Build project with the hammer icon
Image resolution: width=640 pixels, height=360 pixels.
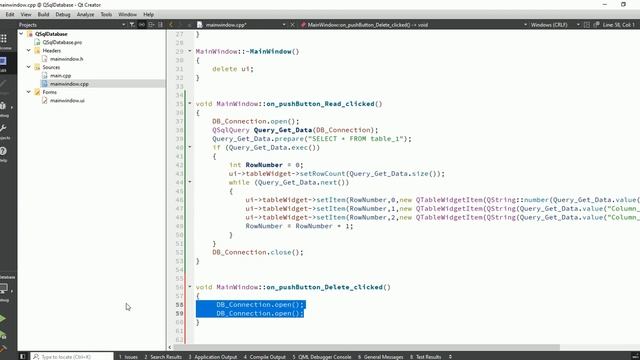pyautogui.click(x=3, y=349)
